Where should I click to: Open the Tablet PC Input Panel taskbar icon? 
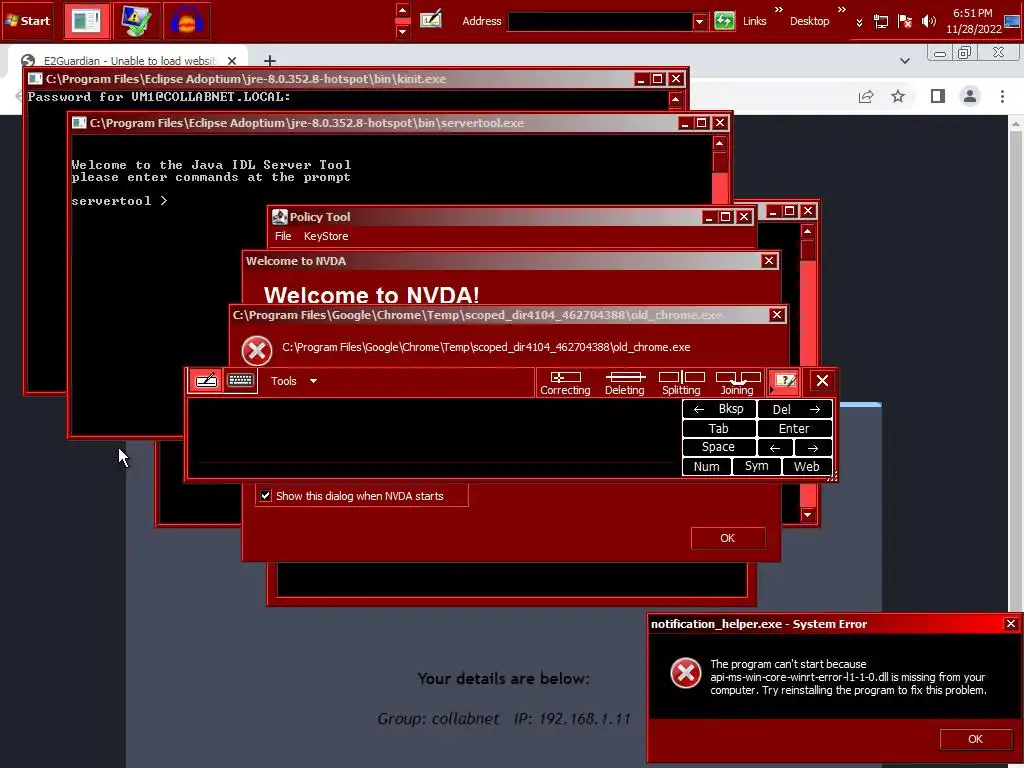pos(431,20)
